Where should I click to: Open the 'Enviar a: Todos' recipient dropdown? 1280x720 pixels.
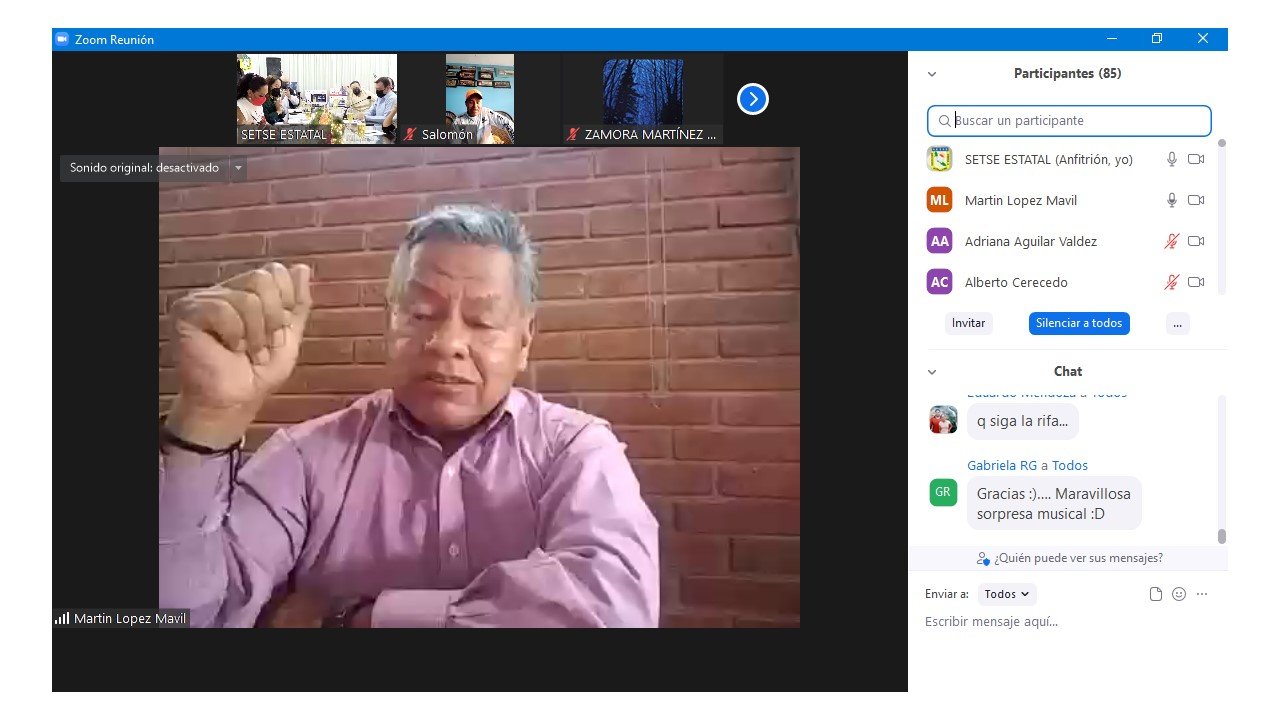1007,594
